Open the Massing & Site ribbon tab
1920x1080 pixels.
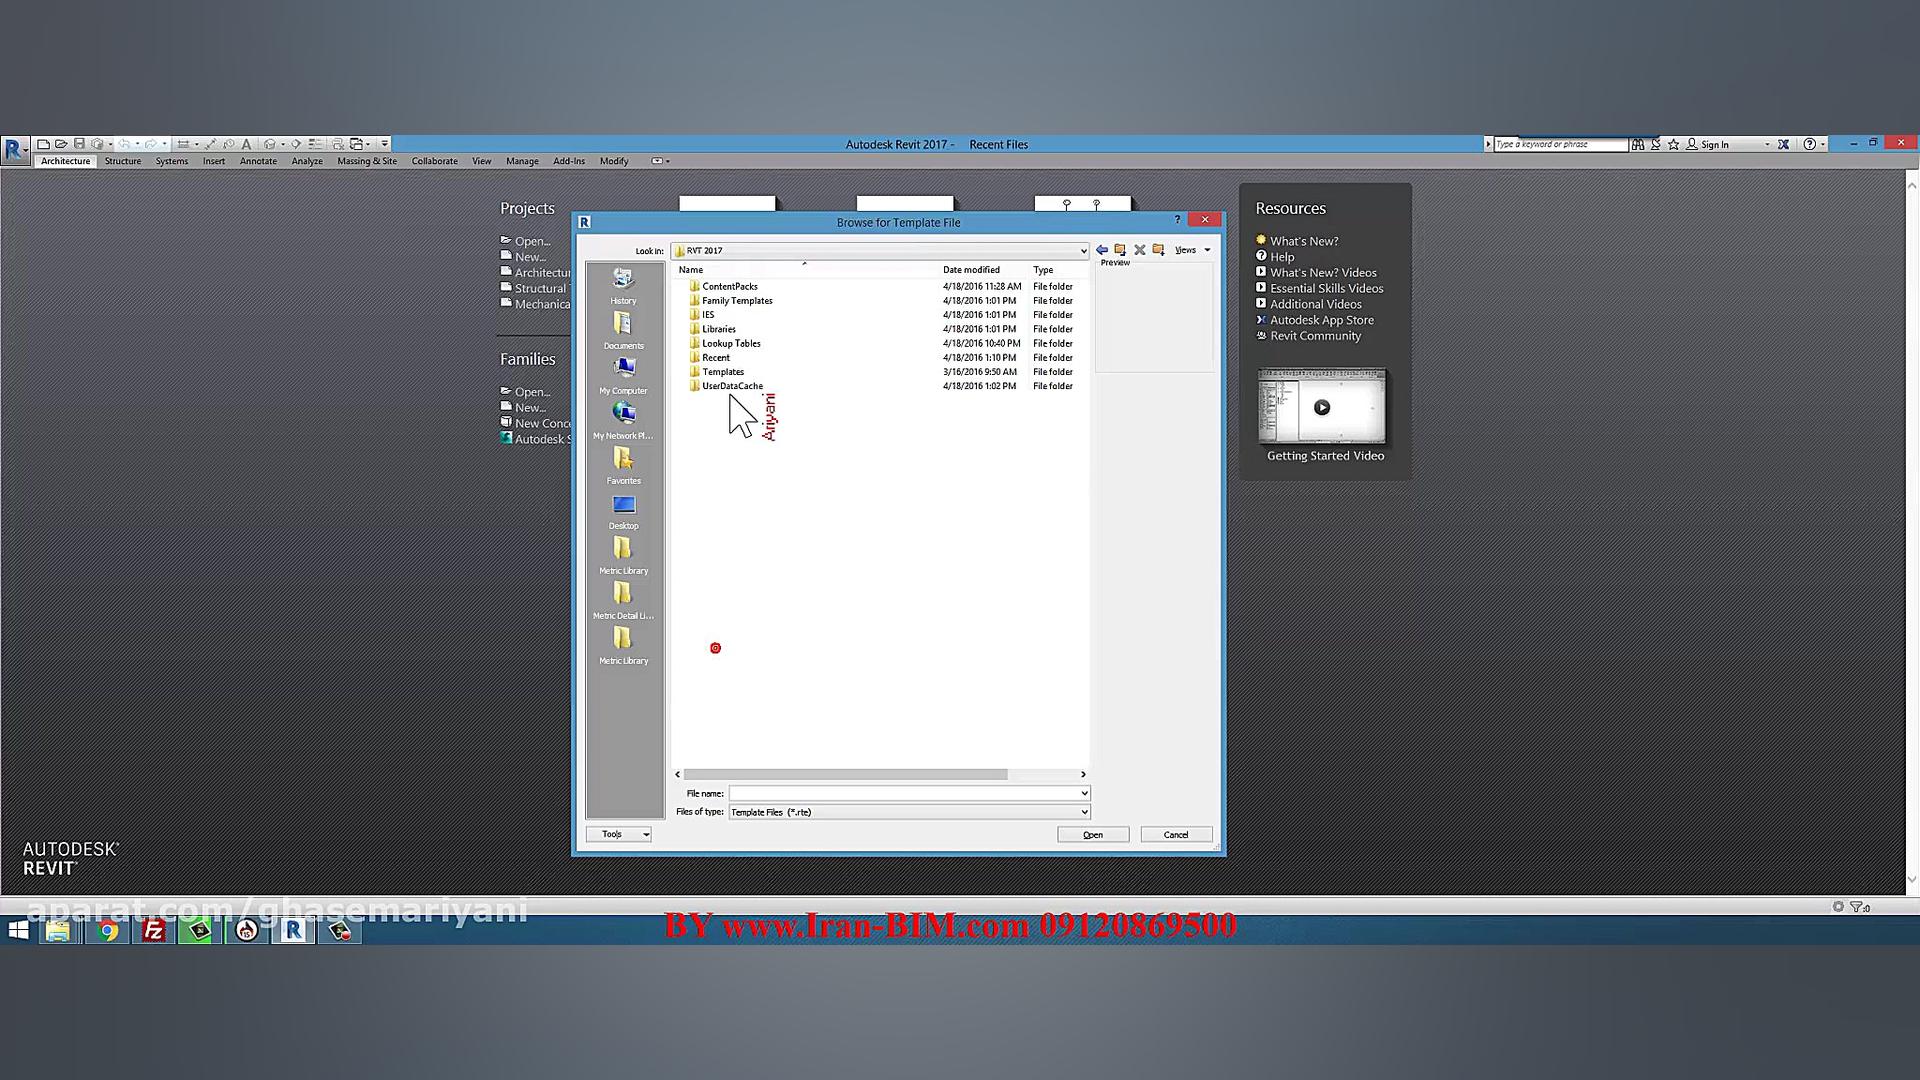366,161
